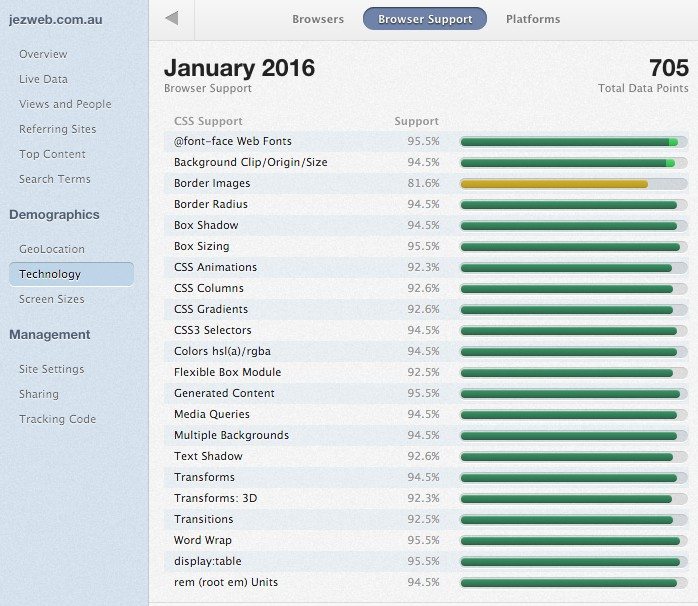Open the Platforms tab

pos(533,19)
